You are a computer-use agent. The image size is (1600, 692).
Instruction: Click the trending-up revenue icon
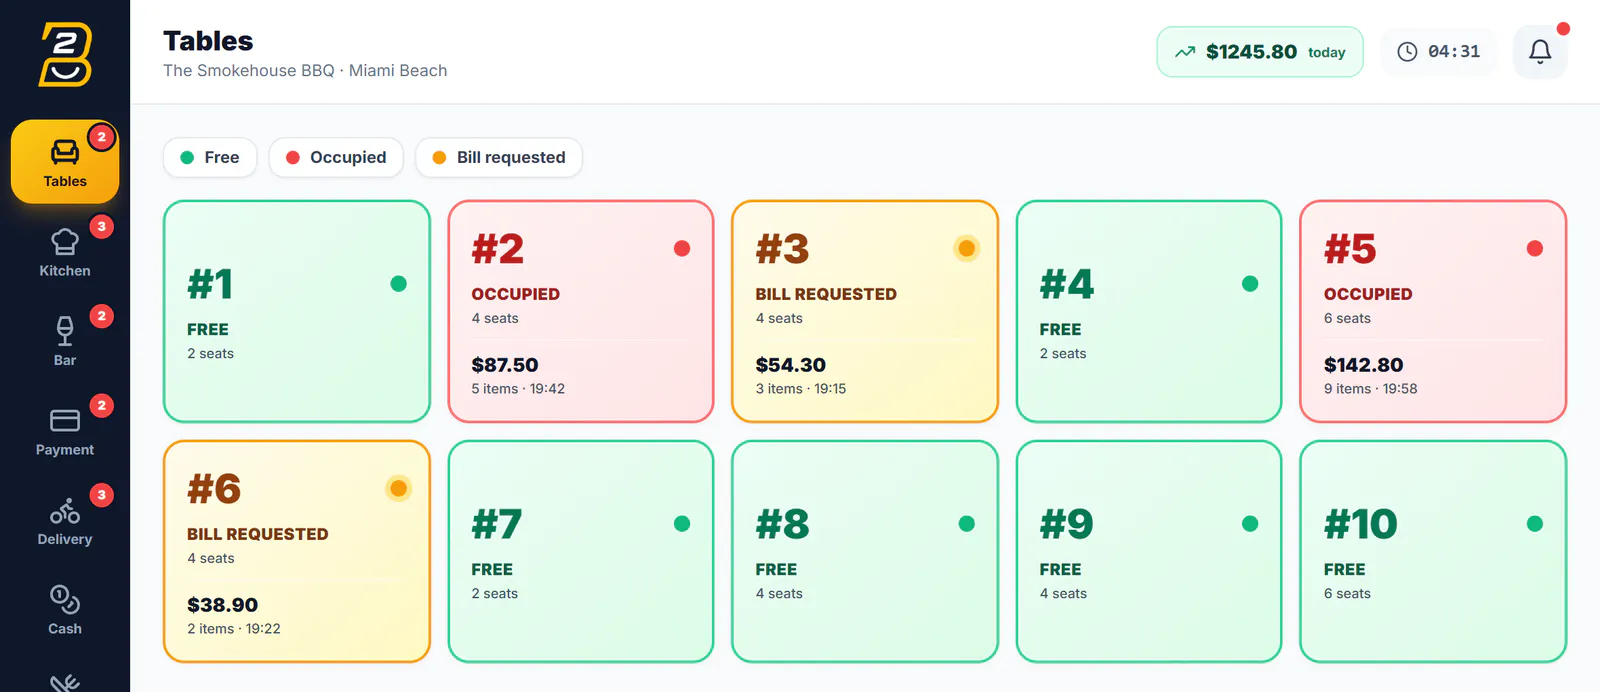click(1185, 52)
